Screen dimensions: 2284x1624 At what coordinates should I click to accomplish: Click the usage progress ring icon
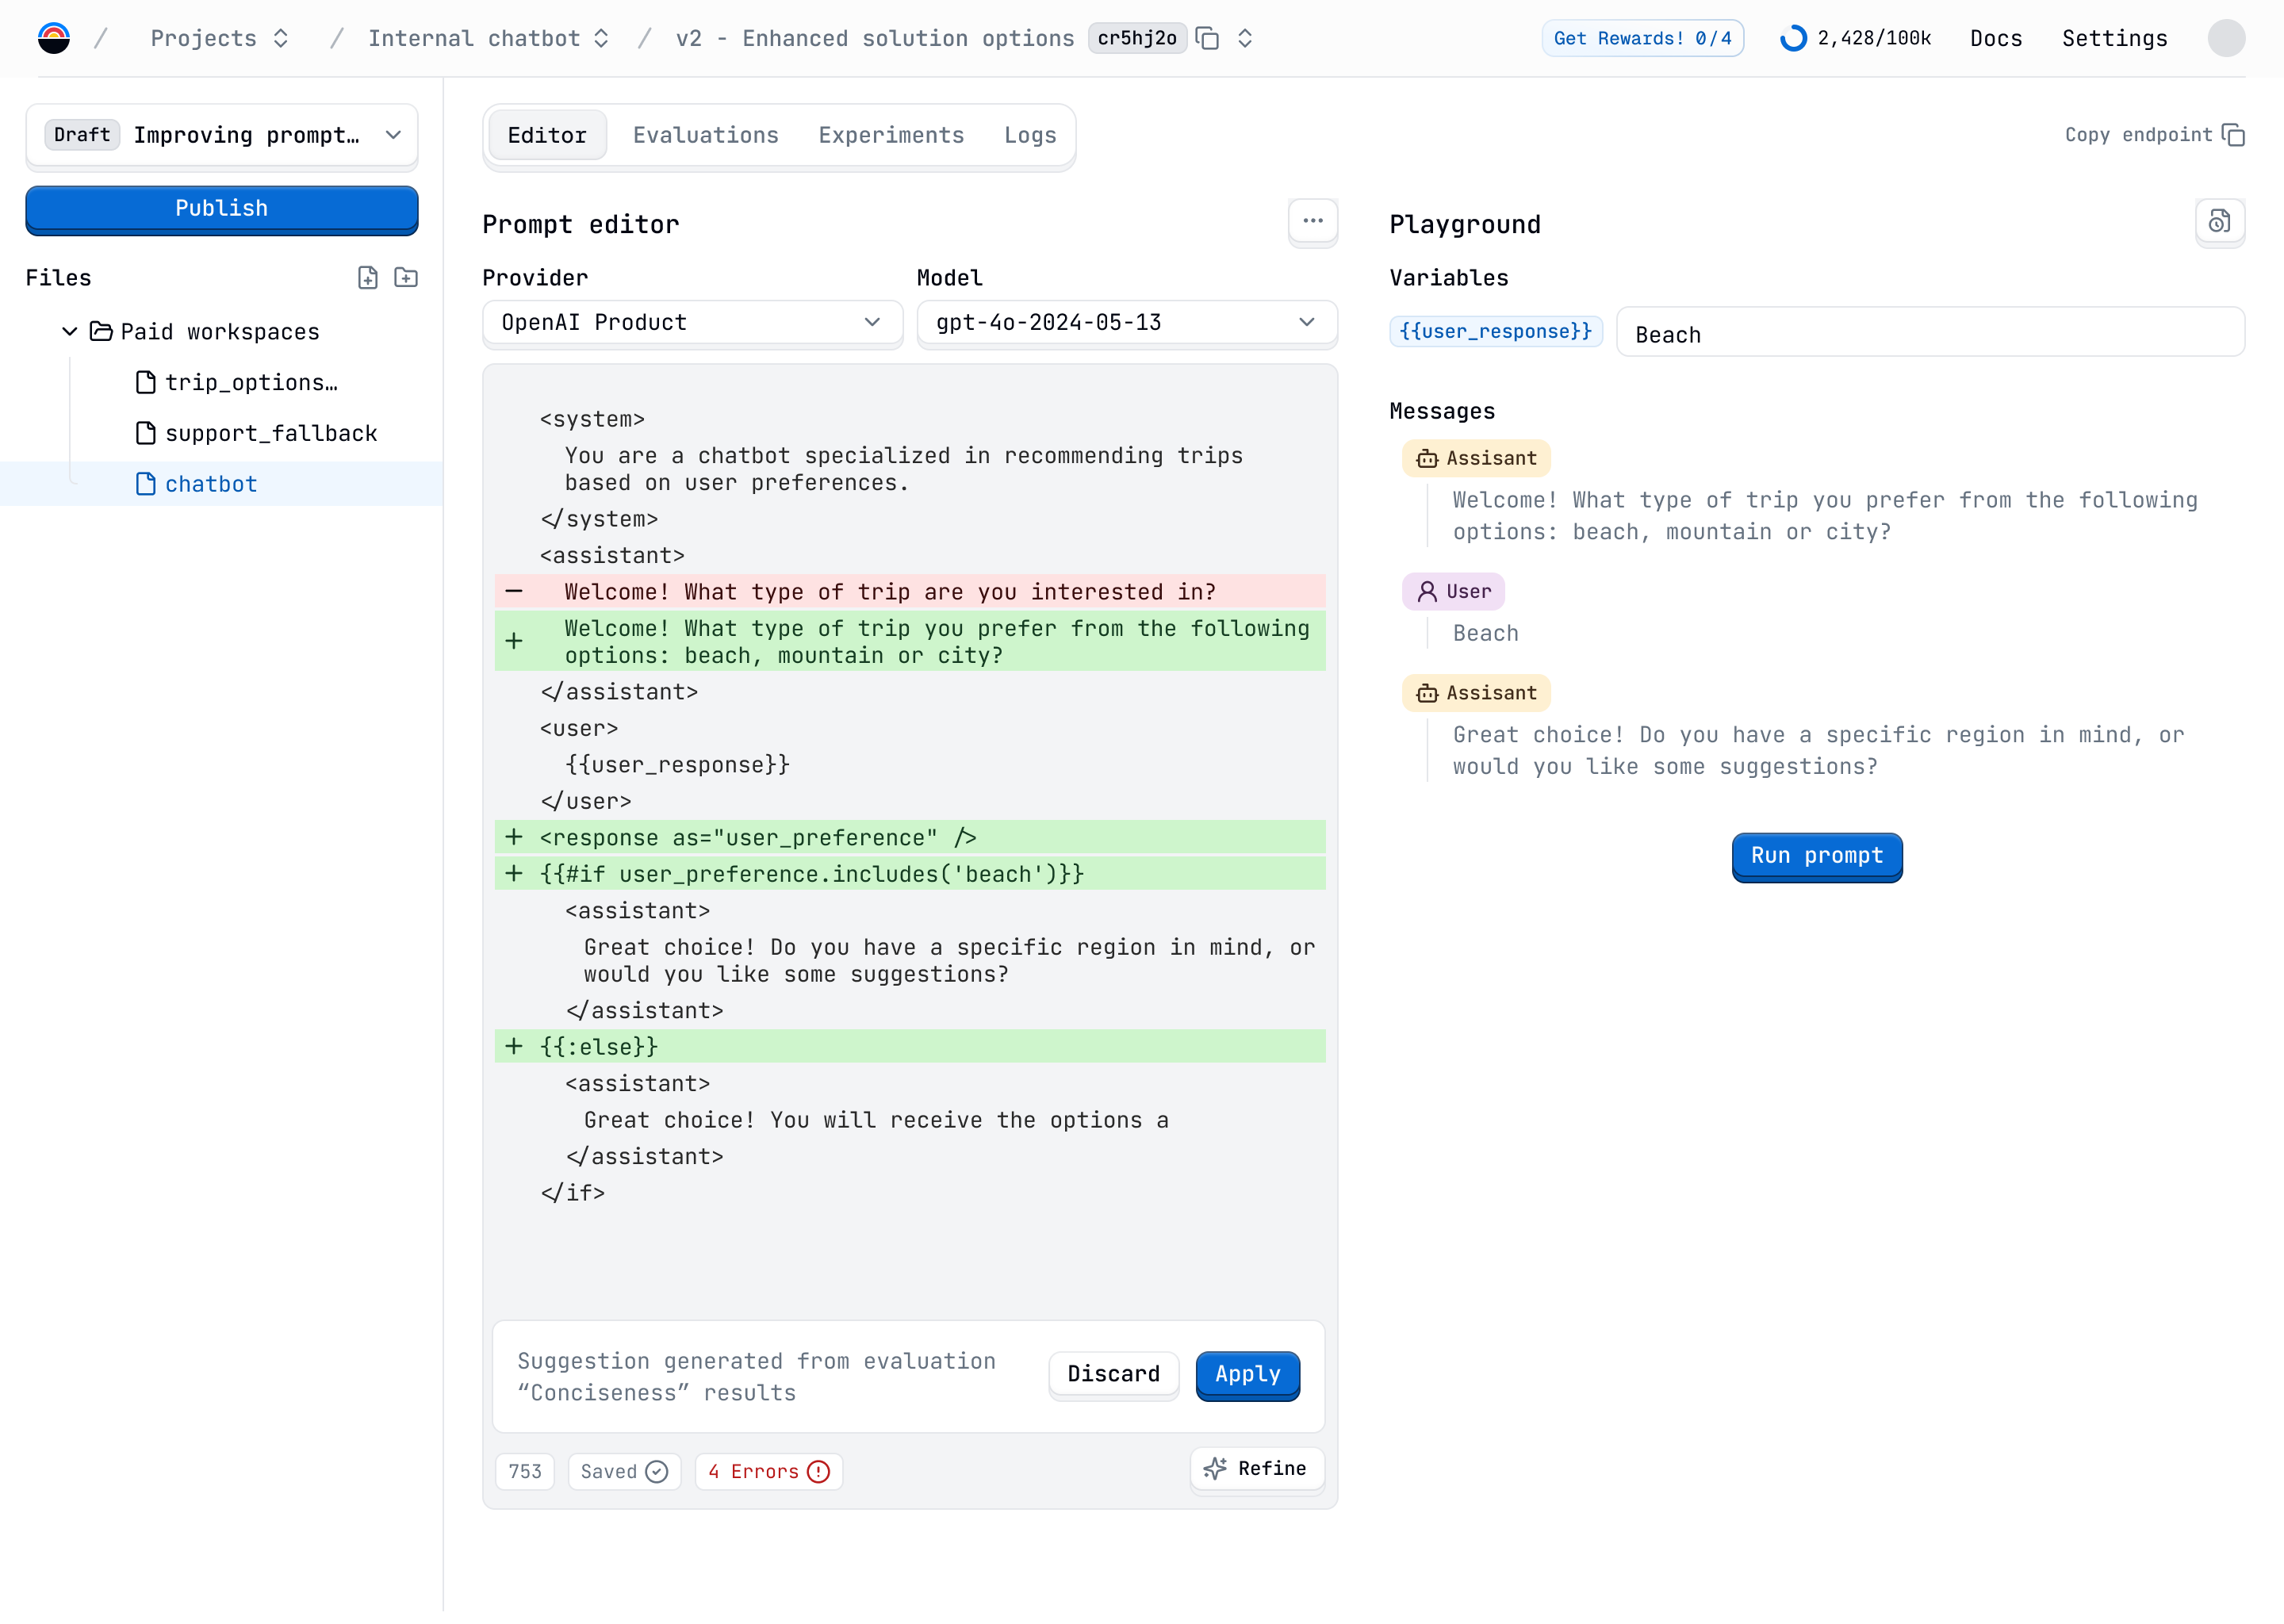click(x=1793, y=38)
